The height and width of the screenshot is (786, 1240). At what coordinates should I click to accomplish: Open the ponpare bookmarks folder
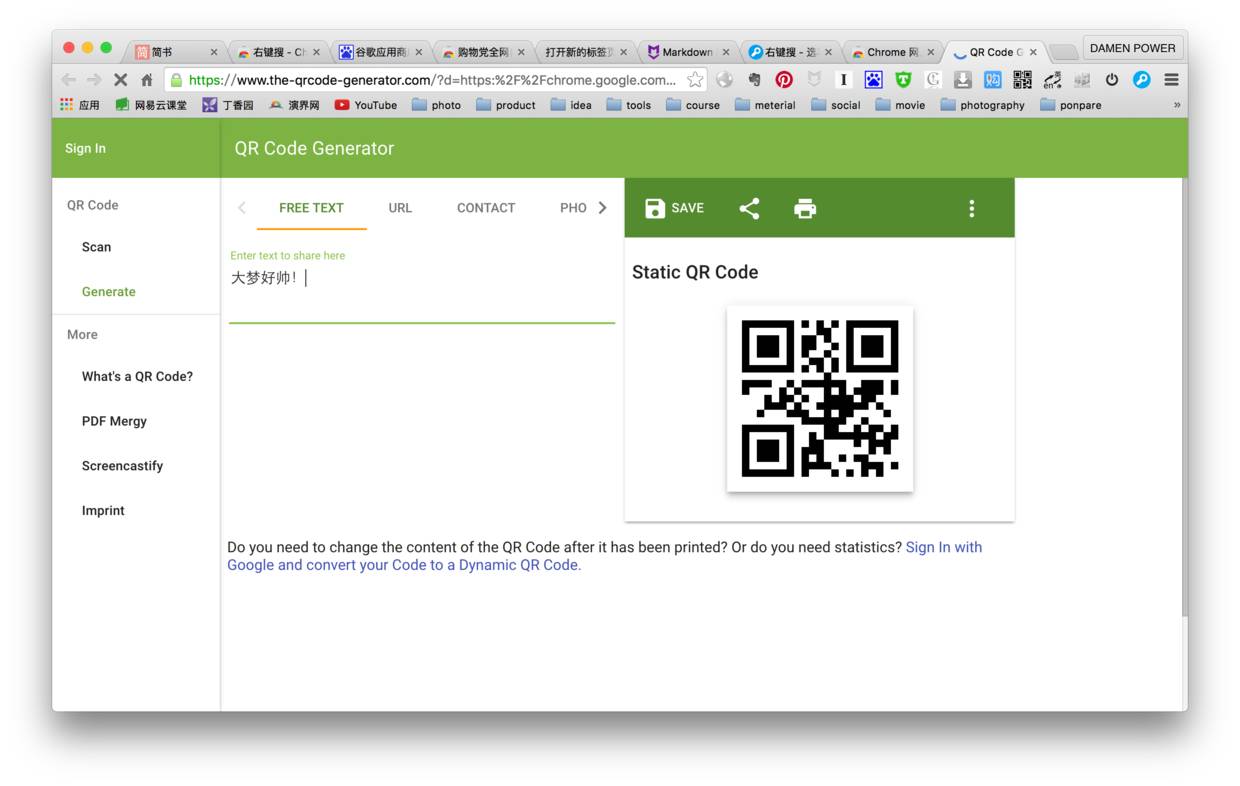click(x=1070, y=105)
